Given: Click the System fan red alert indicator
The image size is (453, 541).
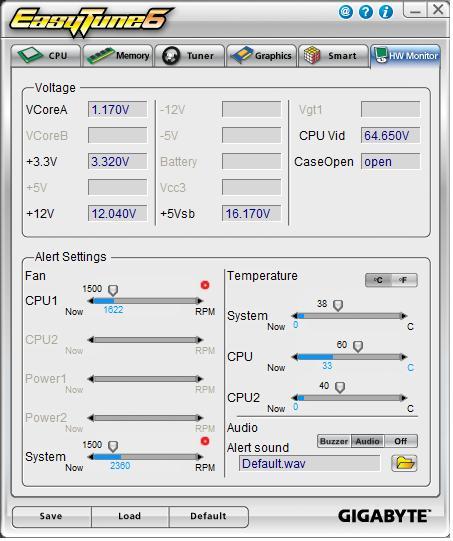Looking at the screenshot, I should [205, 441].
